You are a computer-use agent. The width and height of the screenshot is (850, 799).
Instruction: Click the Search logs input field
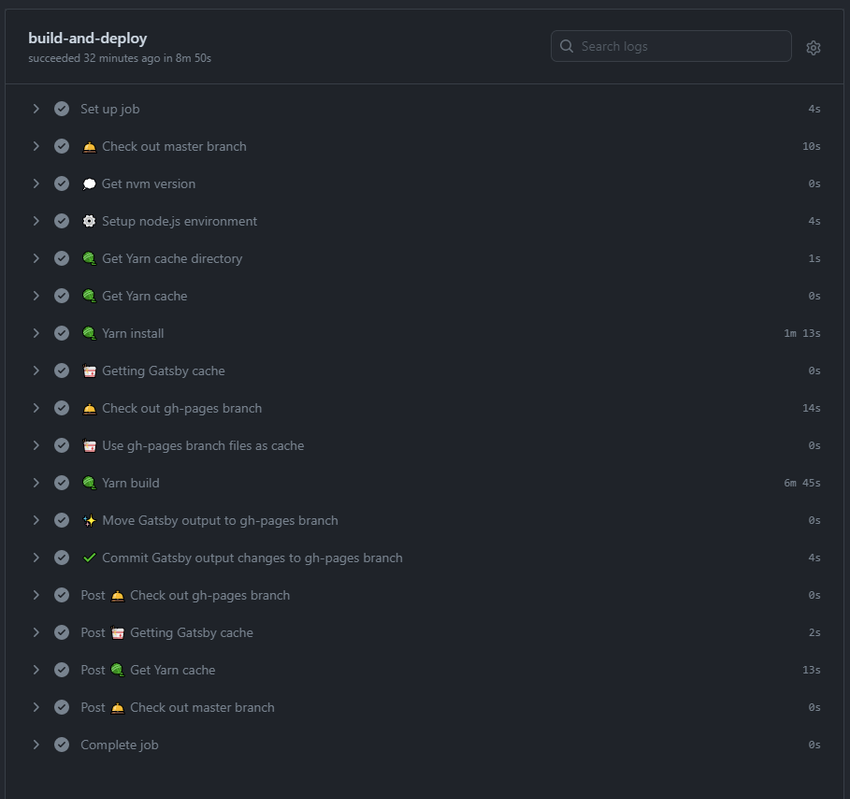tap(671, 46)
